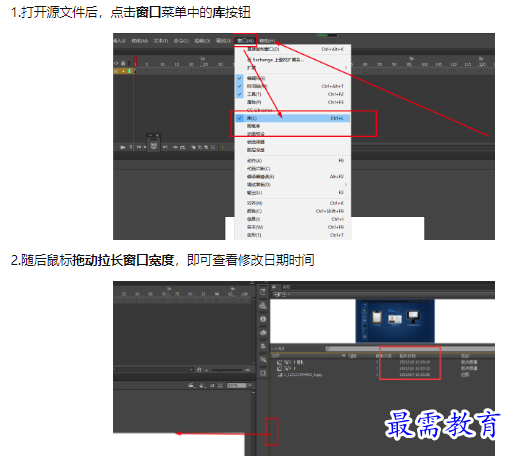Click second icon in collapsed panel dock
This screenshot has height=456, width=509.
[x=263, y=306]
